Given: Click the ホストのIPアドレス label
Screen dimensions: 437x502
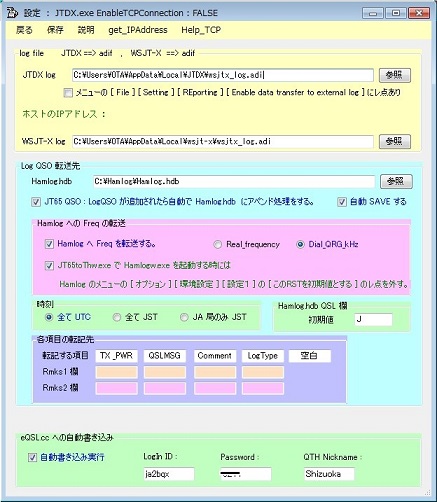Looking at the screenshot, I should click(64, 114).
